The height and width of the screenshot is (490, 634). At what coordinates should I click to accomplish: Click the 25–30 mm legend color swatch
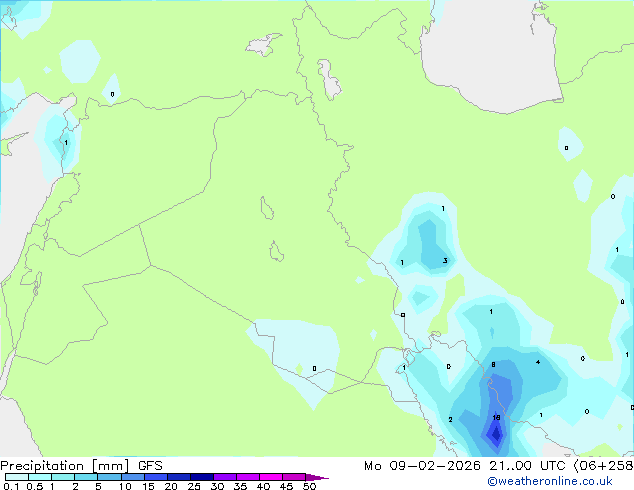201,477
